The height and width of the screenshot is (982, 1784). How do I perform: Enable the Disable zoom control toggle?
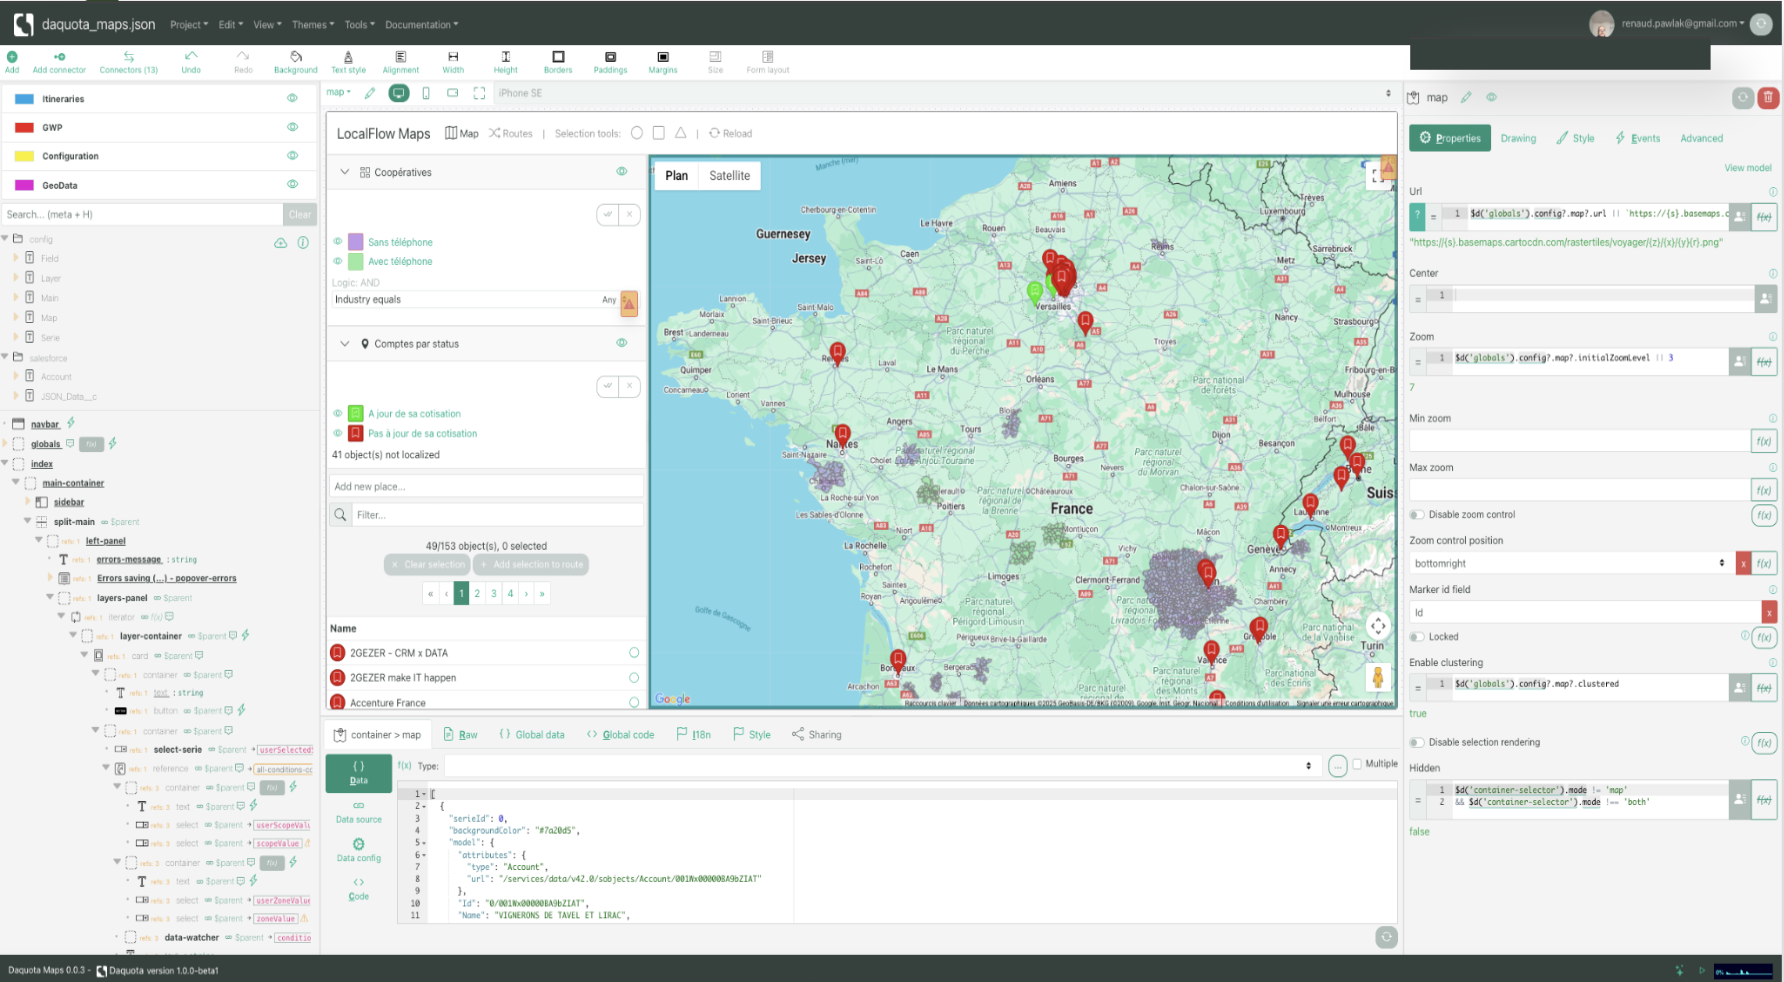[x=1416, y=514]
